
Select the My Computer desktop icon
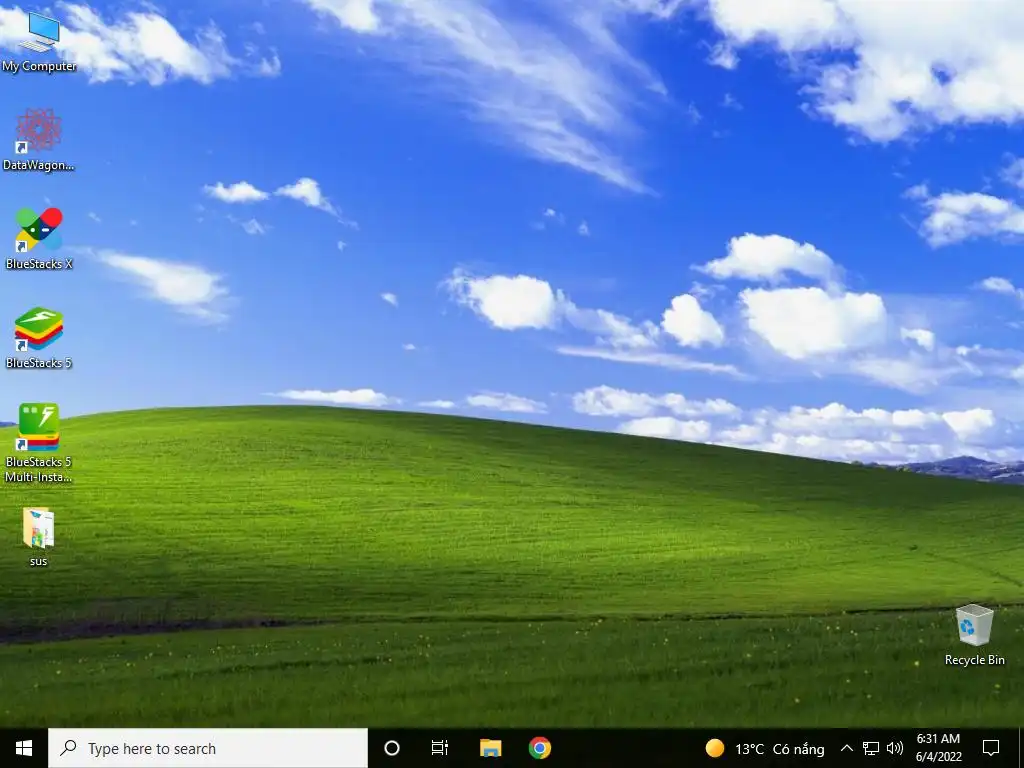pos(39,42)
